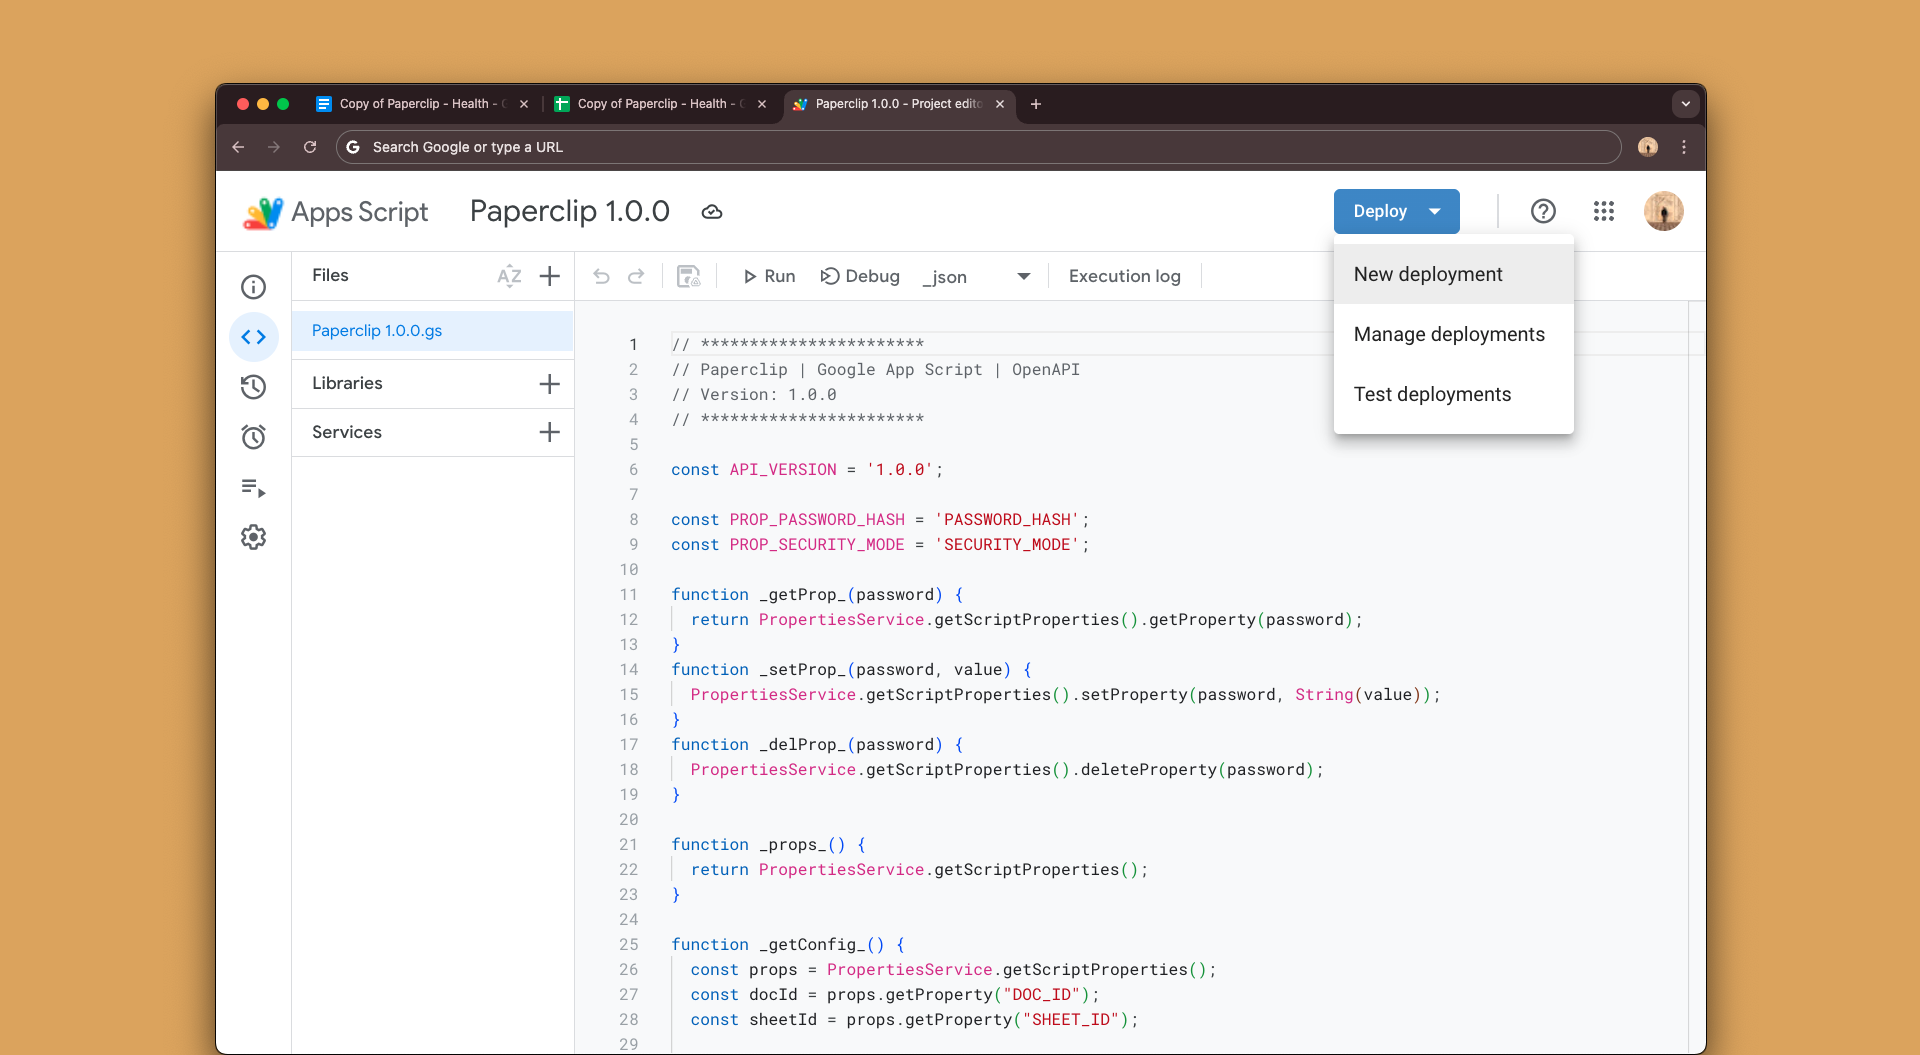Open the Triggers panel

click(253, 437)
